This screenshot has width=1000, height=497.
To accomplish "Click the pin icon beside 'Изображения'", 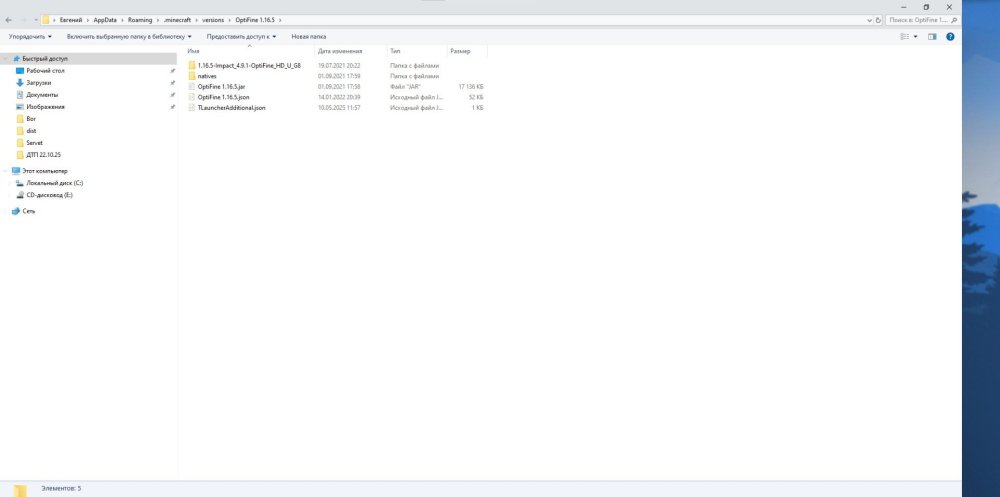I will (x=173, y=107).
